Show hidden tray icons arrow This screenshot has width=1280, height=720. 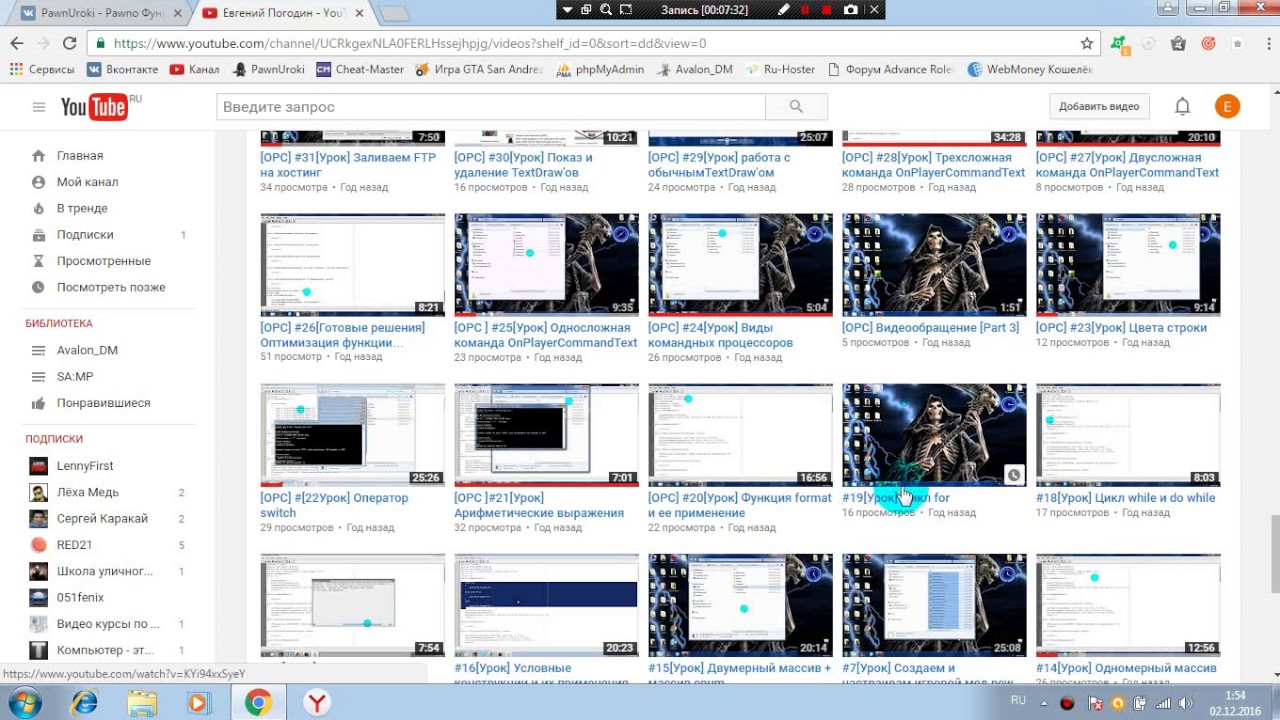click(1043, 703)
